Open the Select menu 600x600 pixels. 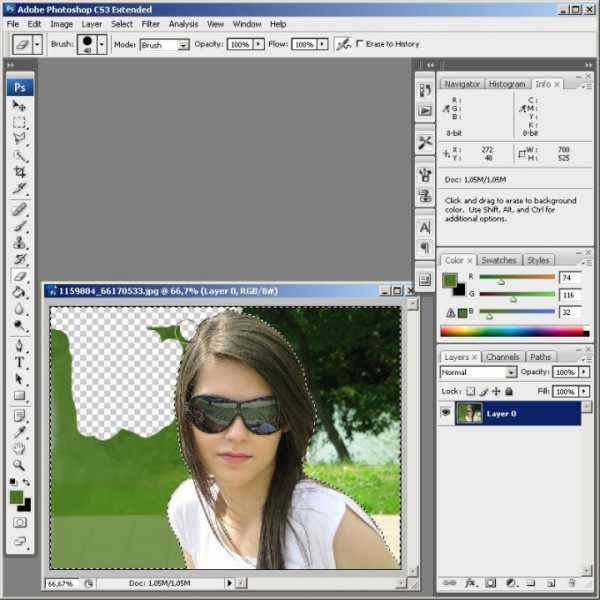(x=122, y=24)
